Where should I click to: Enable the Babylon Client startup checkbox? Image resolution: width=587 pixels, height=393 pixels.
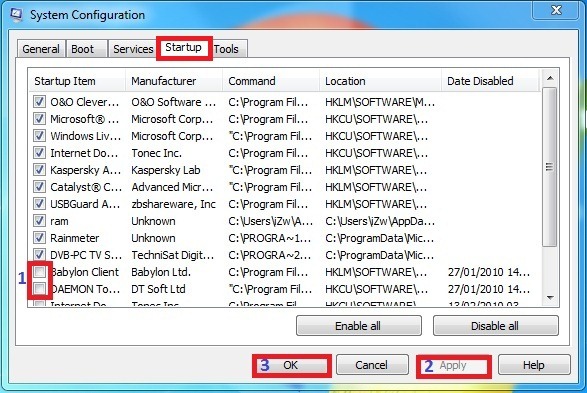point(39,272)
